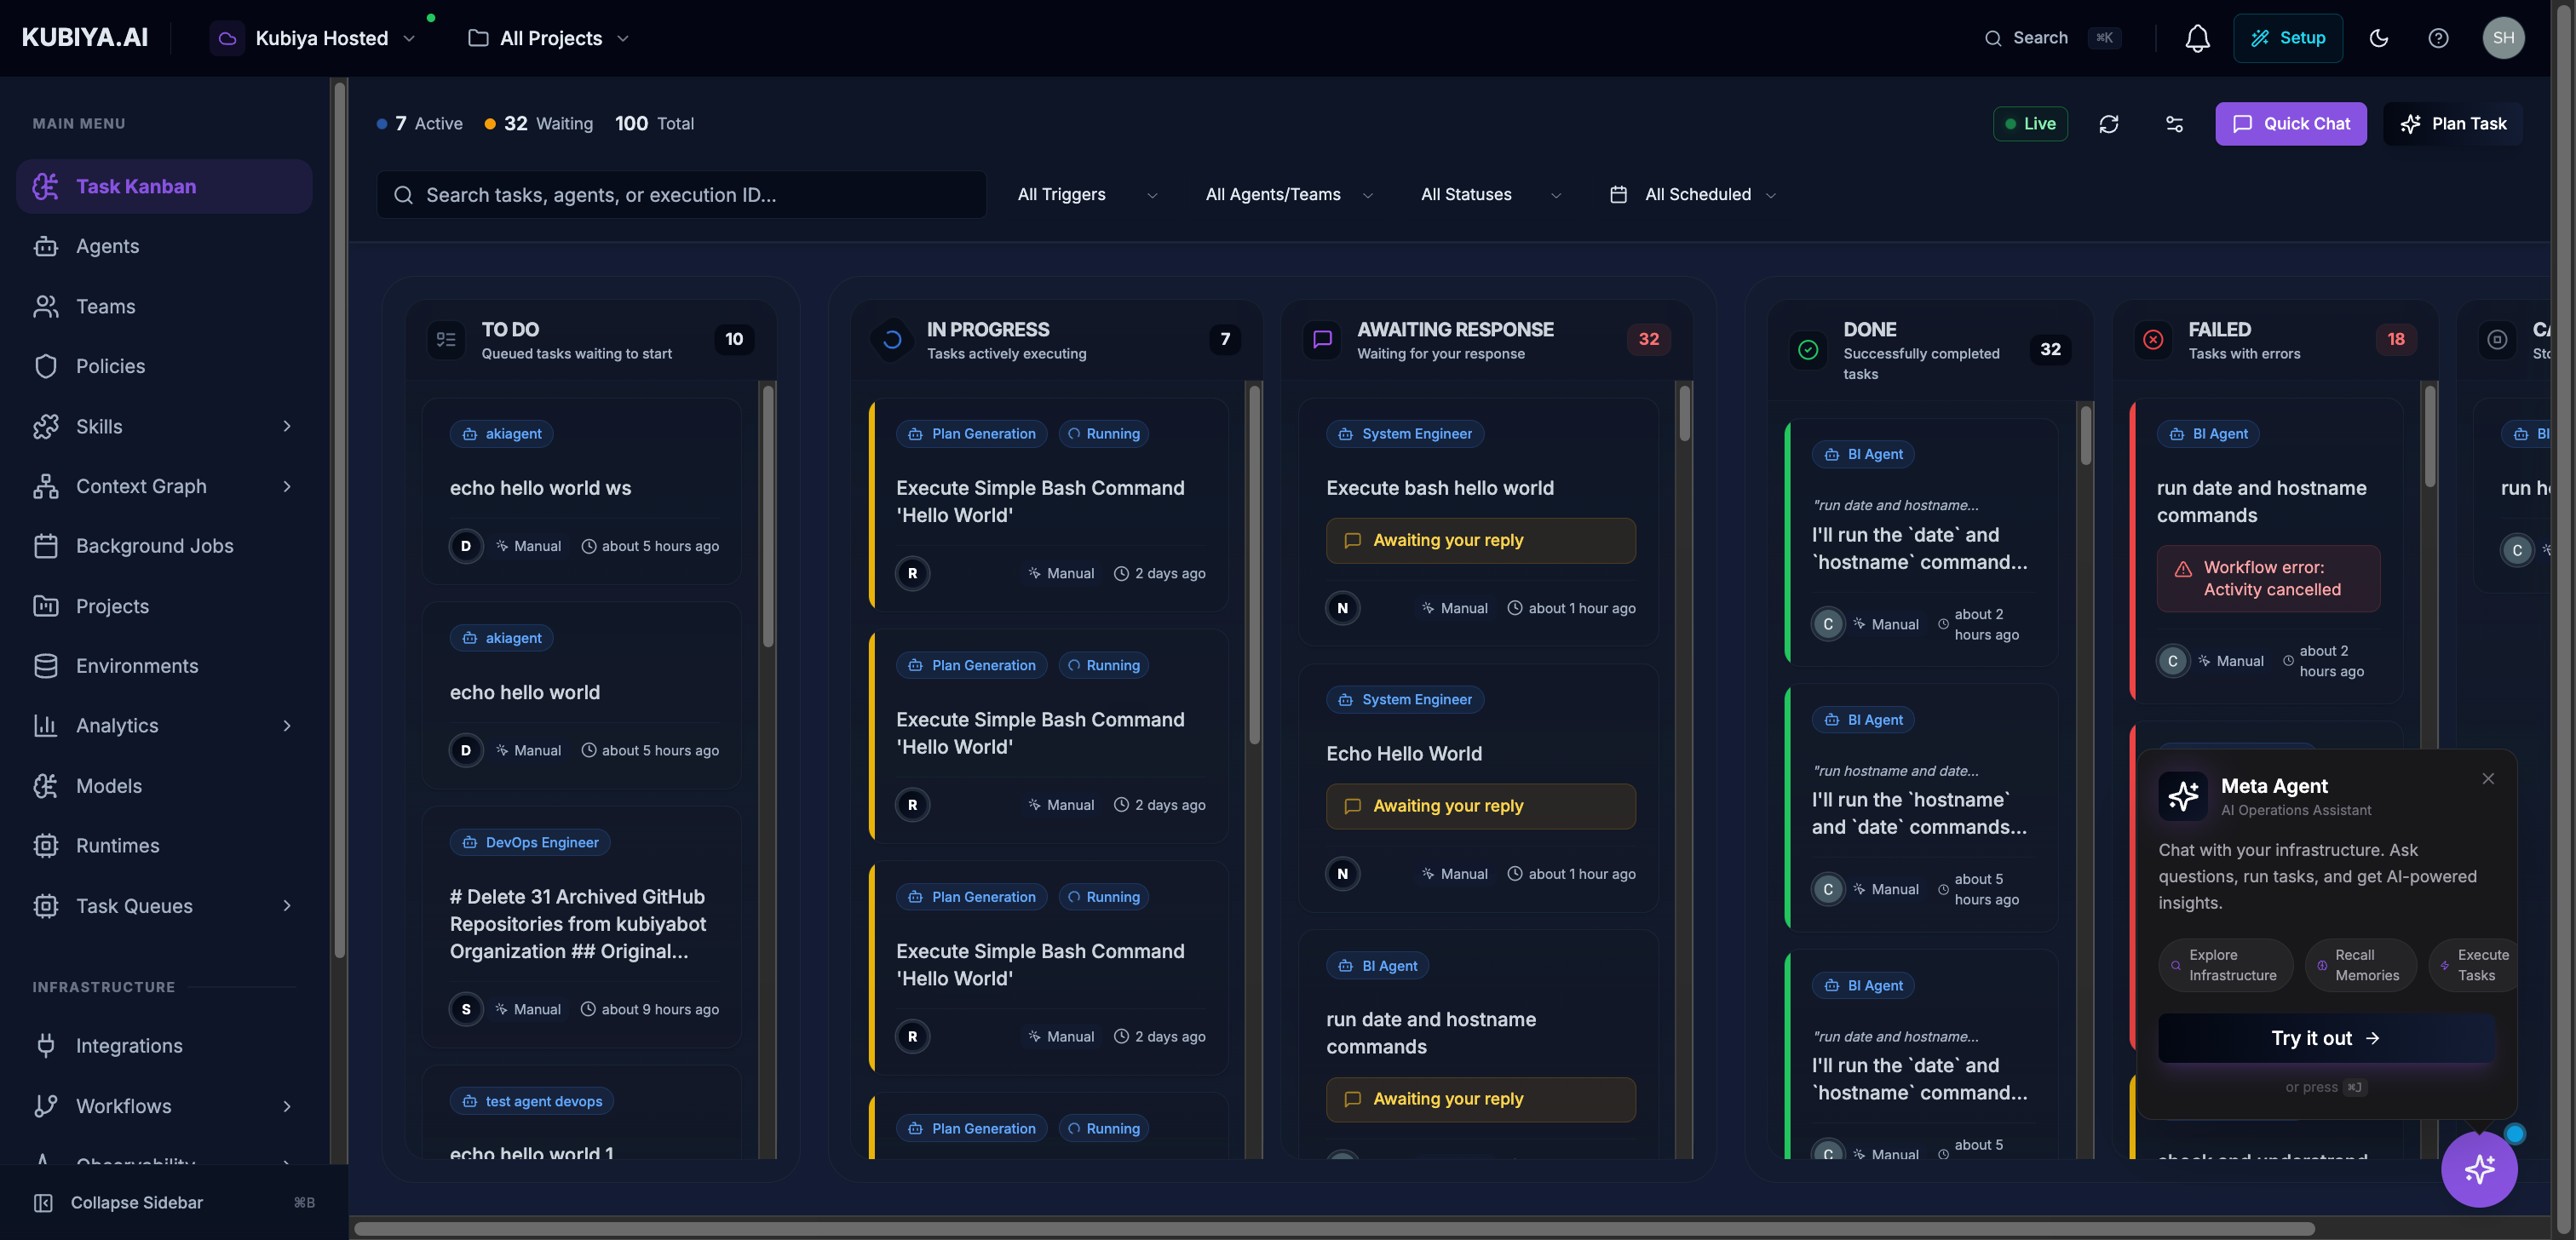Screen dimensions: 2576x1240
Task: Open Background Jobs from sidebar
Action: [154, 546]
